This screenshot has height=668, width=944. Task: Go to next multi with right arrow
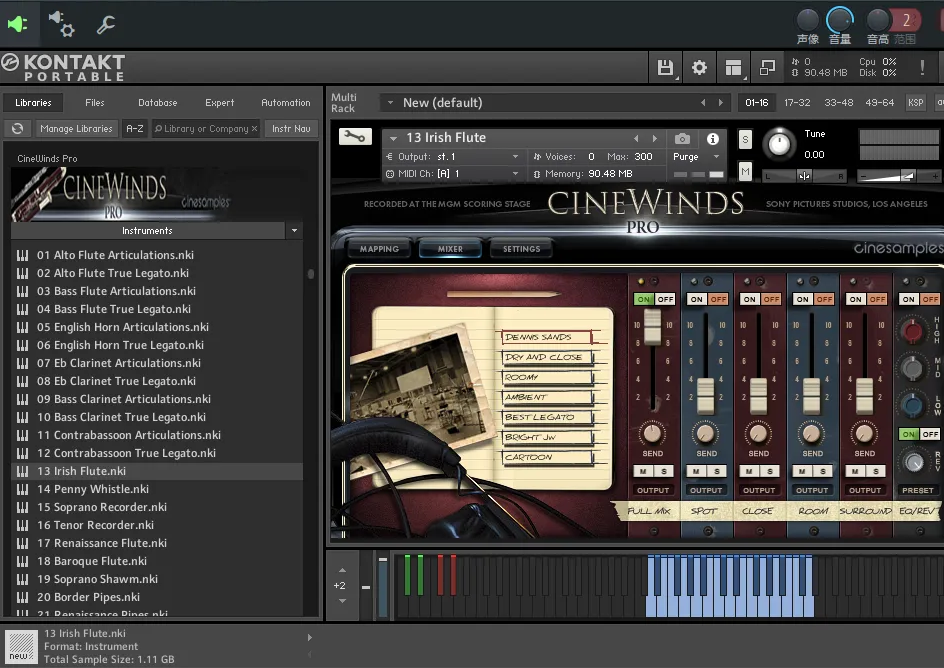721,103
